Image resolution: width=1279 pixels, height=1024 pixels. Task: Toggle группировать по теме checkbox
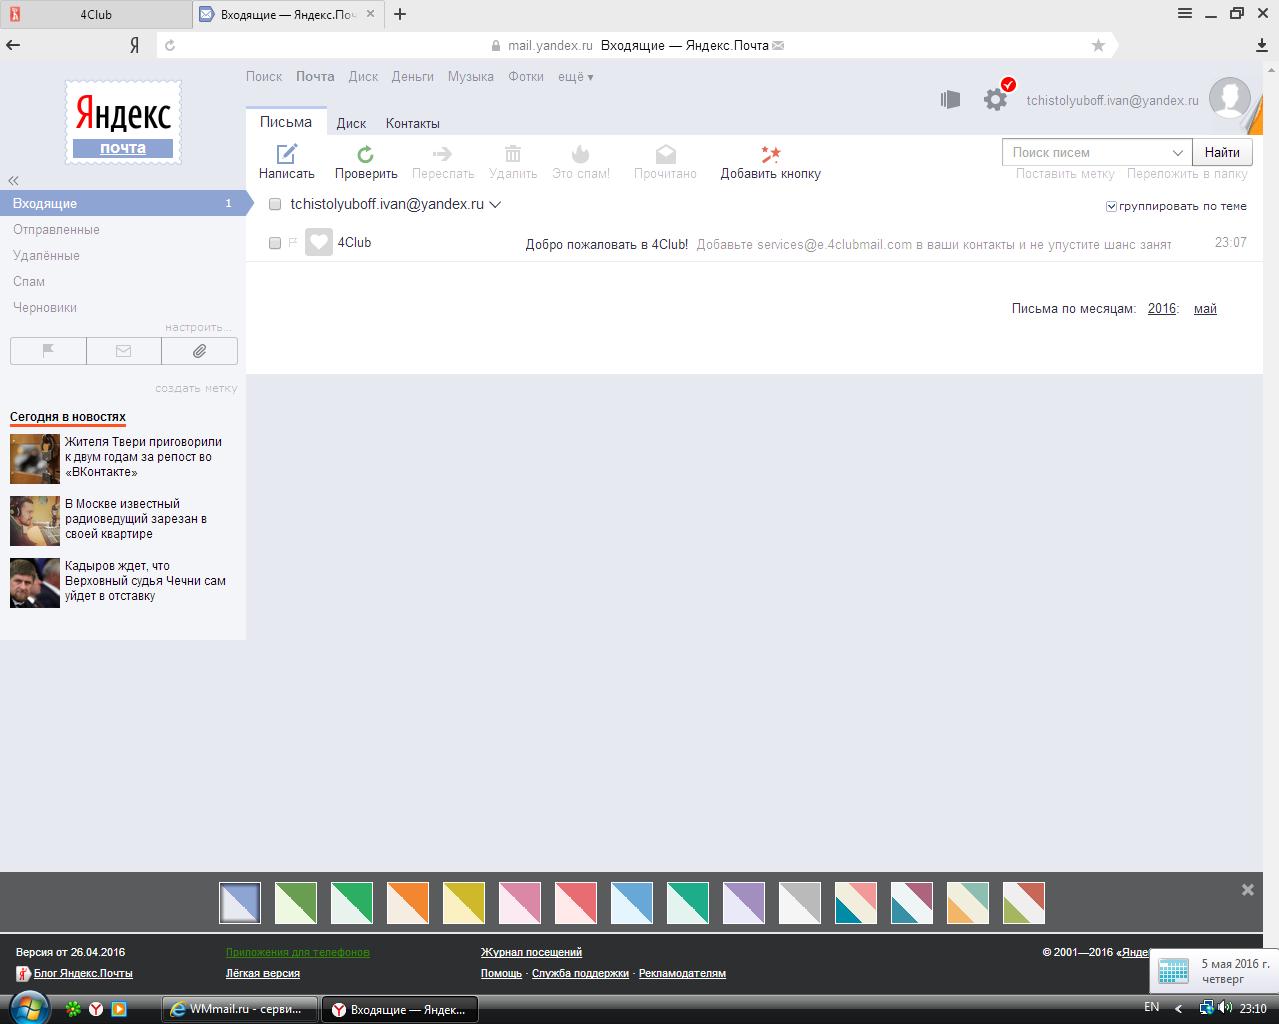(1111, 206)
